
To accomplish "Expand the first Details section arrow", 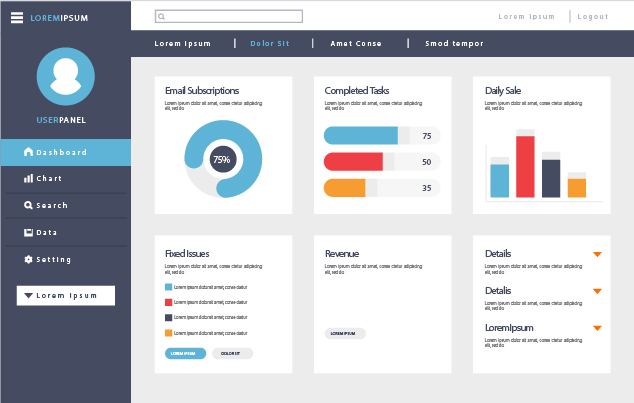I will [597, 254].
